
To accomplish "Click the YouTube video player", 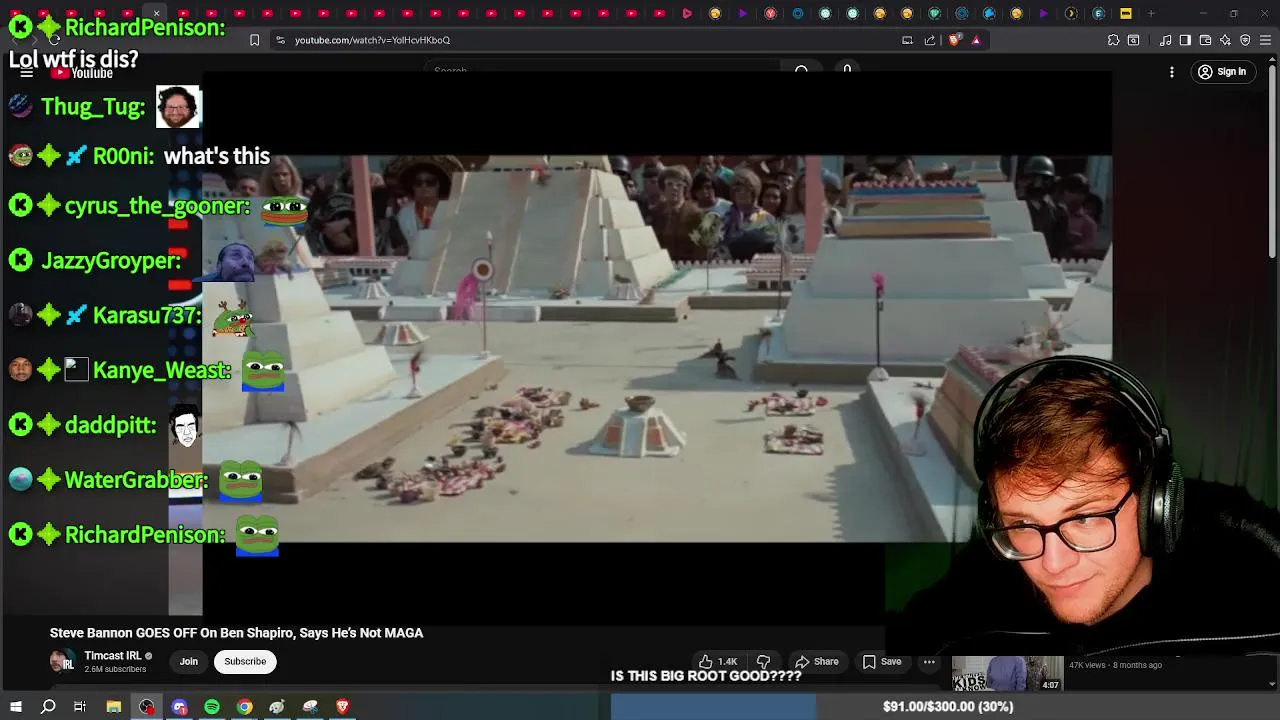I will 656,348.
